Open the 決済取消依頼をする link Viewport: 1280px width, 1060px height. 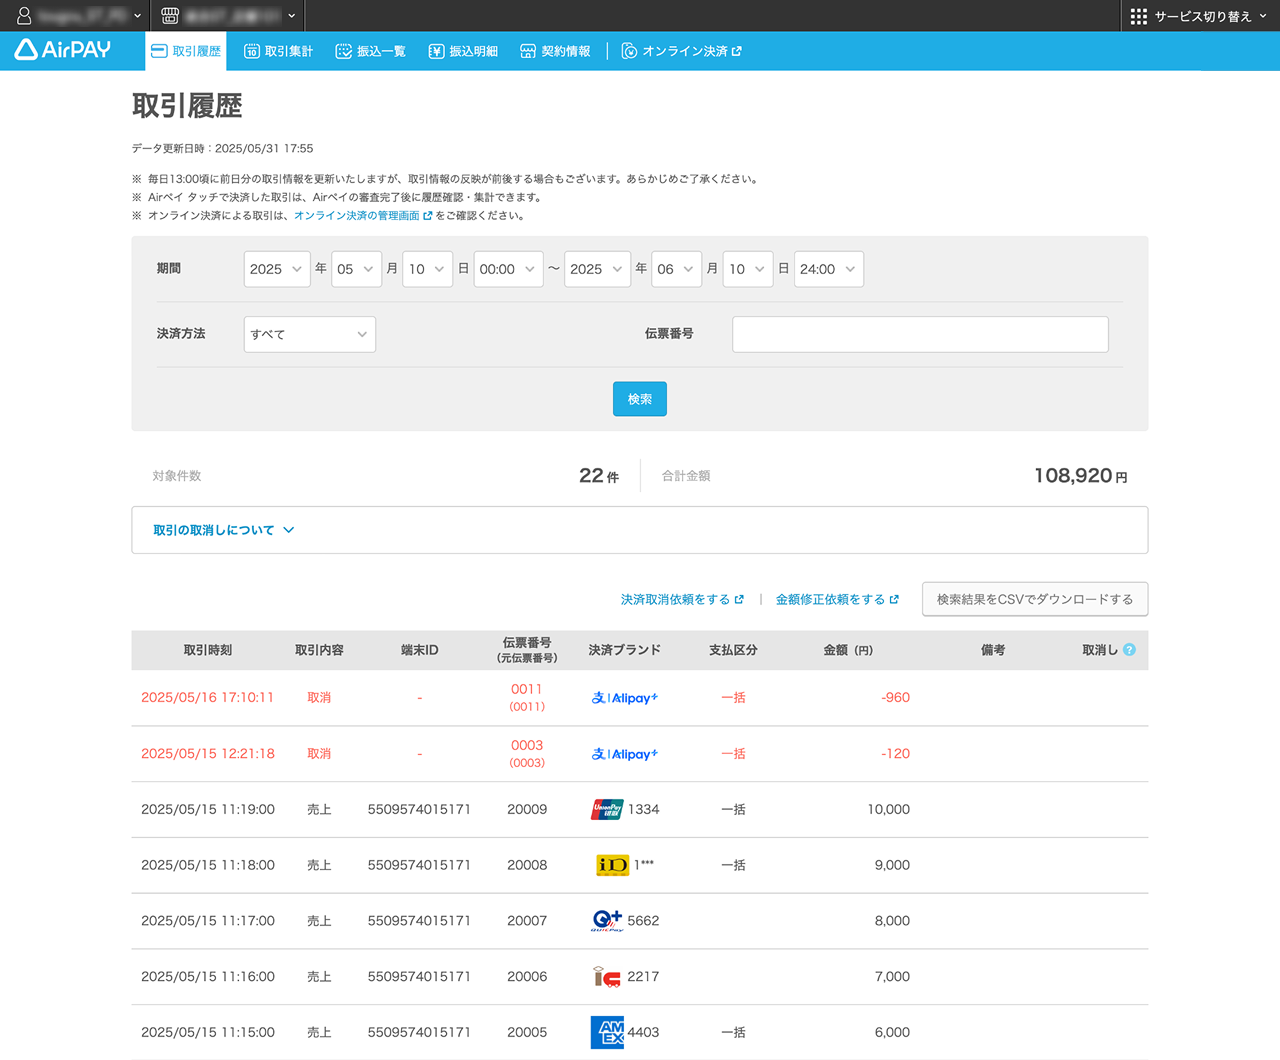click(x=681, y=599)
